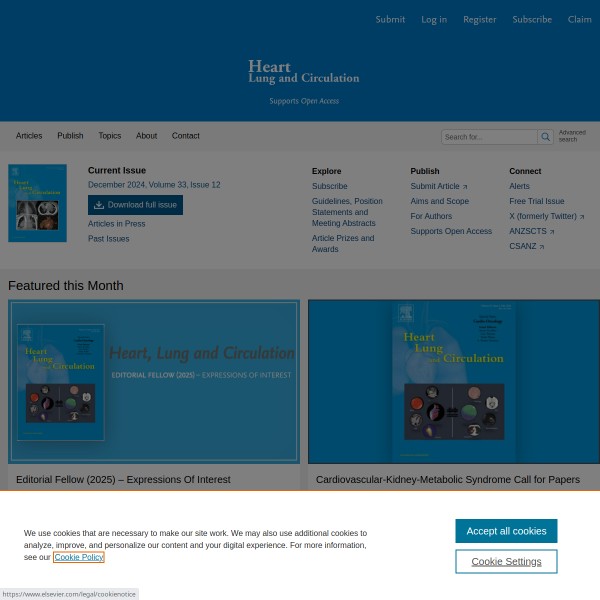
Task: Visit the X (formerly Twitter) link
Action: pyautogui.click(x=546, y=216)
